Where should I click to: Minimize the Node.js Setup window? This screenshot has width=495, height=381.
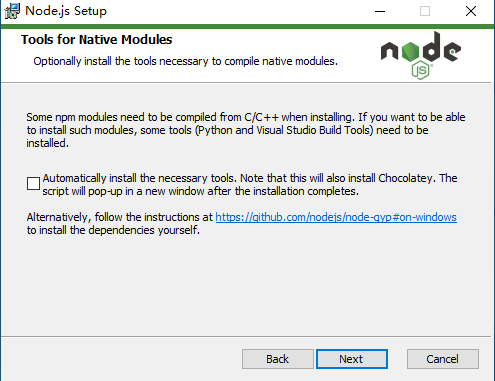380,11
